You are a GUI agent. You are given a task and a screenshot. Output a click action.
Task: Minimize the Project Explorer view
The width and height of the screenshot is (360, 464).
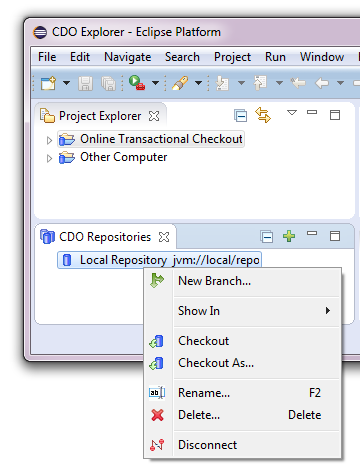[312, 112]
